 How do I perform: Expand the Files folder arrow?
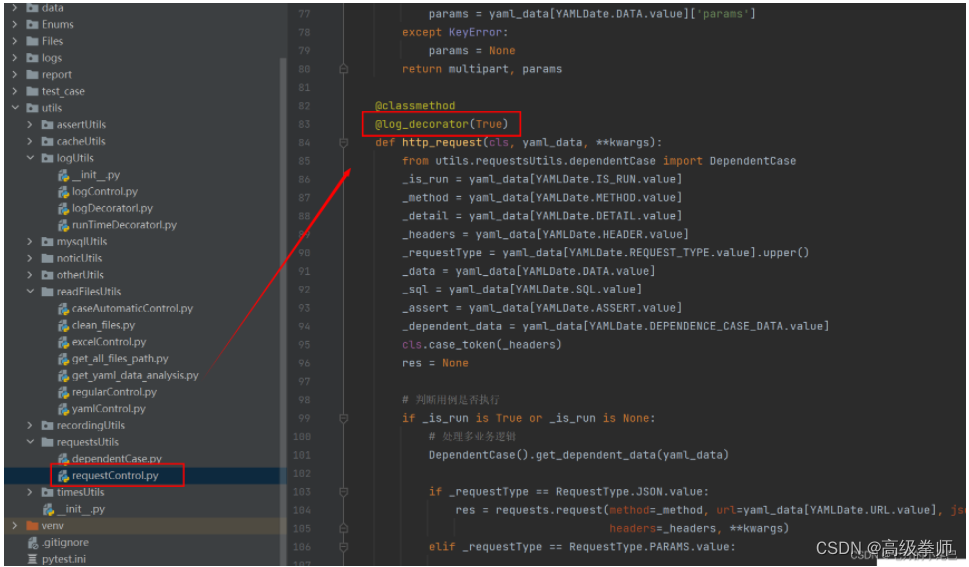click(x=15, y=41)
